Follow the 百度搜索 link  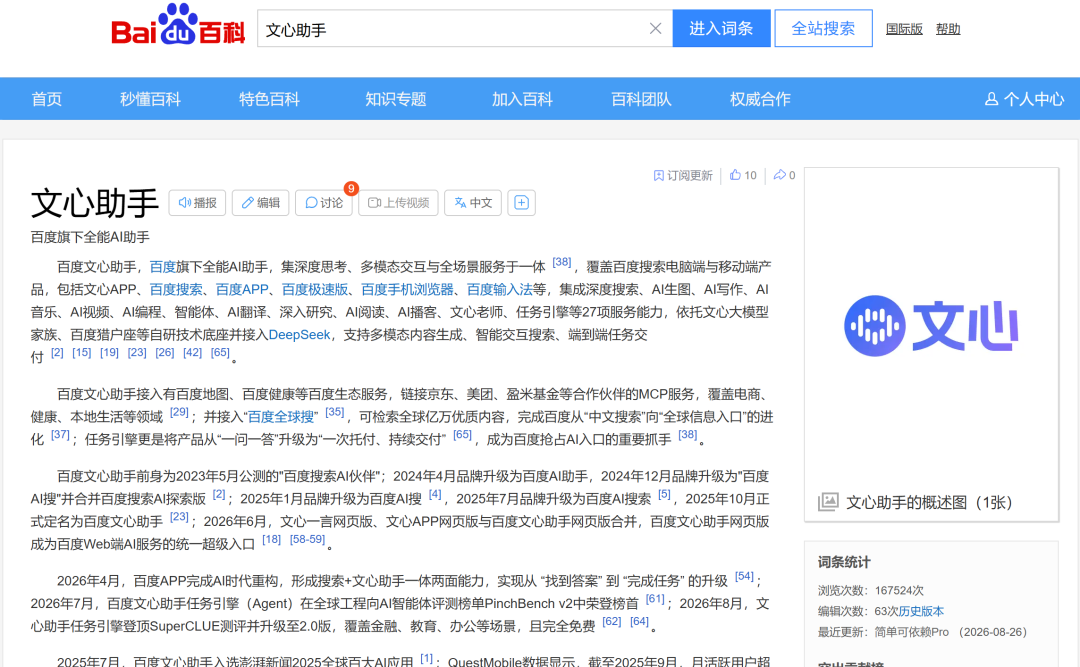(176, 289)
